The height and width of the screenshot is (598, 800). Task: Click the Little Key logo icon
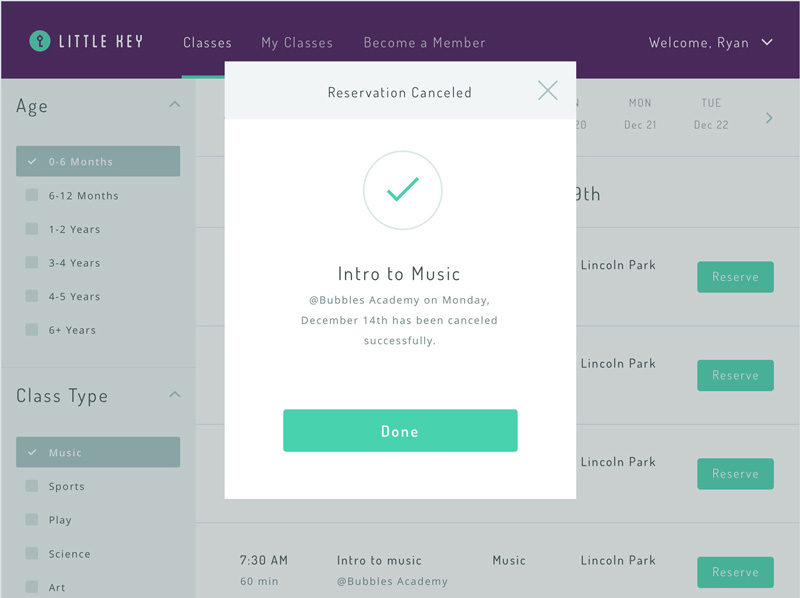[x=40, y=41]
